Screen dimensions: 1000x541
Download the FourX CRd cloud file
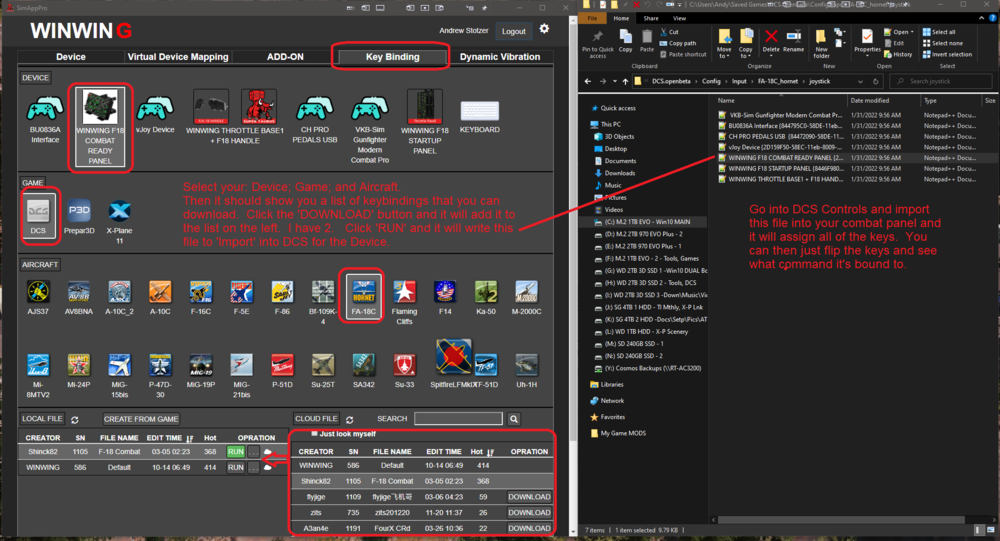[529, 528]
